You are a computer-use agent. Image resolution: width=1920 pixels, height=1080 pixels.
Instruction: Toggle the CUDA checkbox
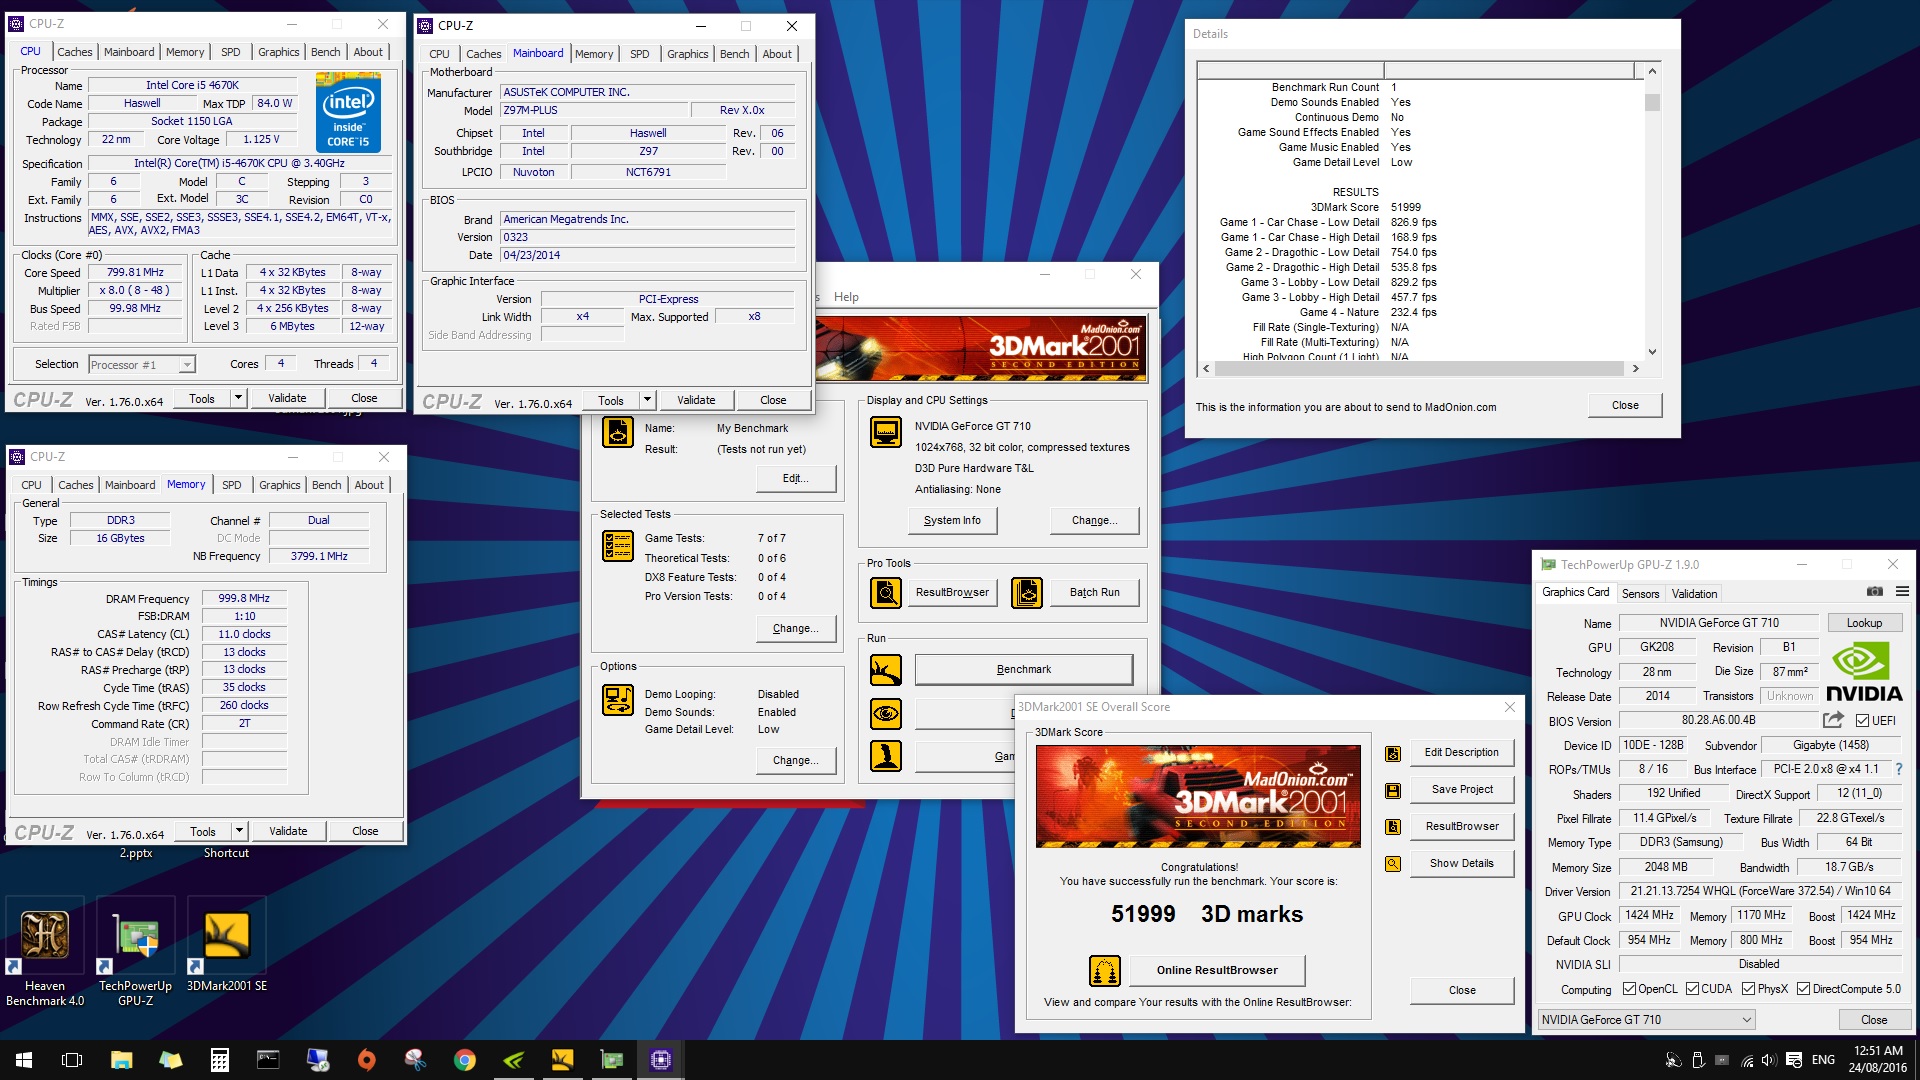1692,989
